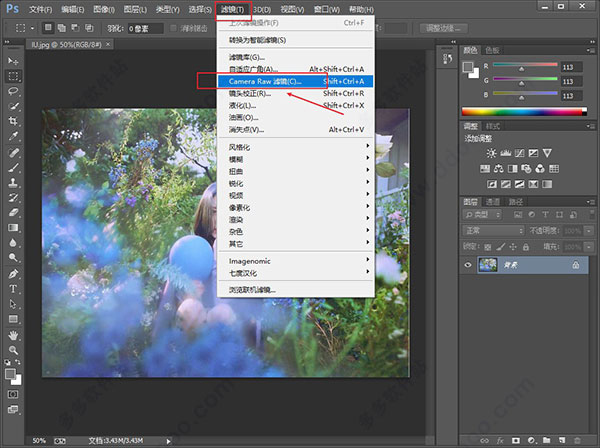This screenshot has width=600, height=448.
Task: Open tool preset picker dropdown arrow
Action: click(32, 28)
